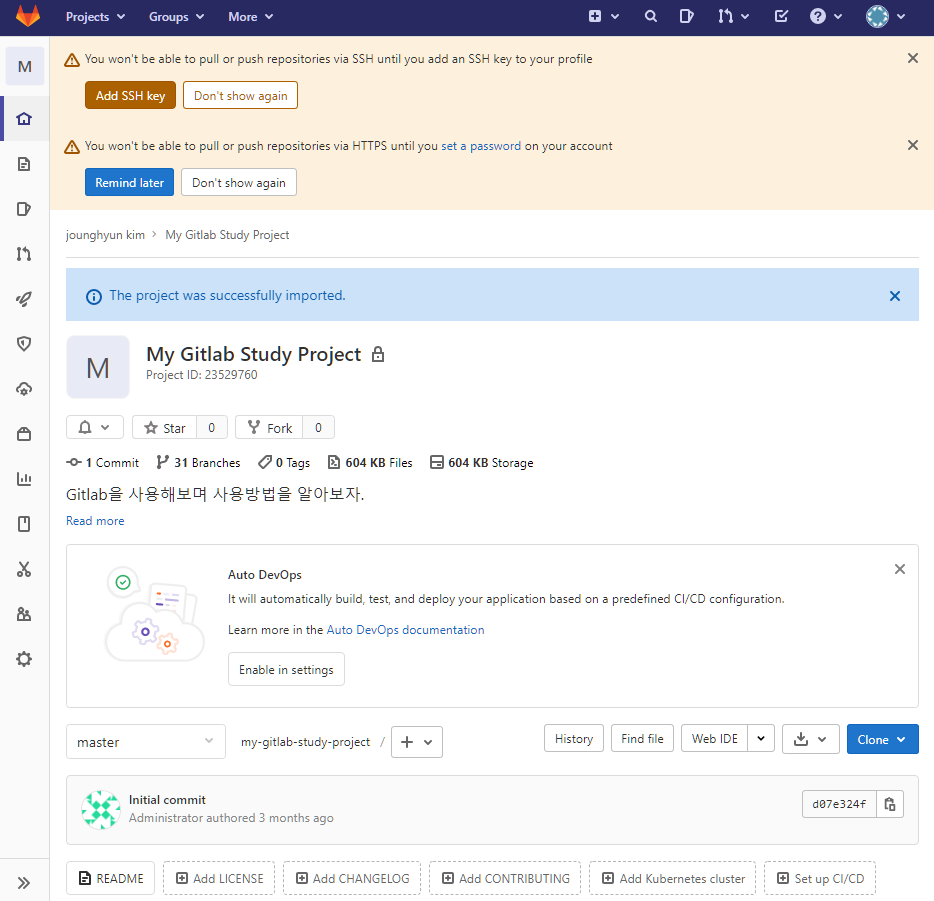Open Analytics chart icon in sidebar

[24, 479]
